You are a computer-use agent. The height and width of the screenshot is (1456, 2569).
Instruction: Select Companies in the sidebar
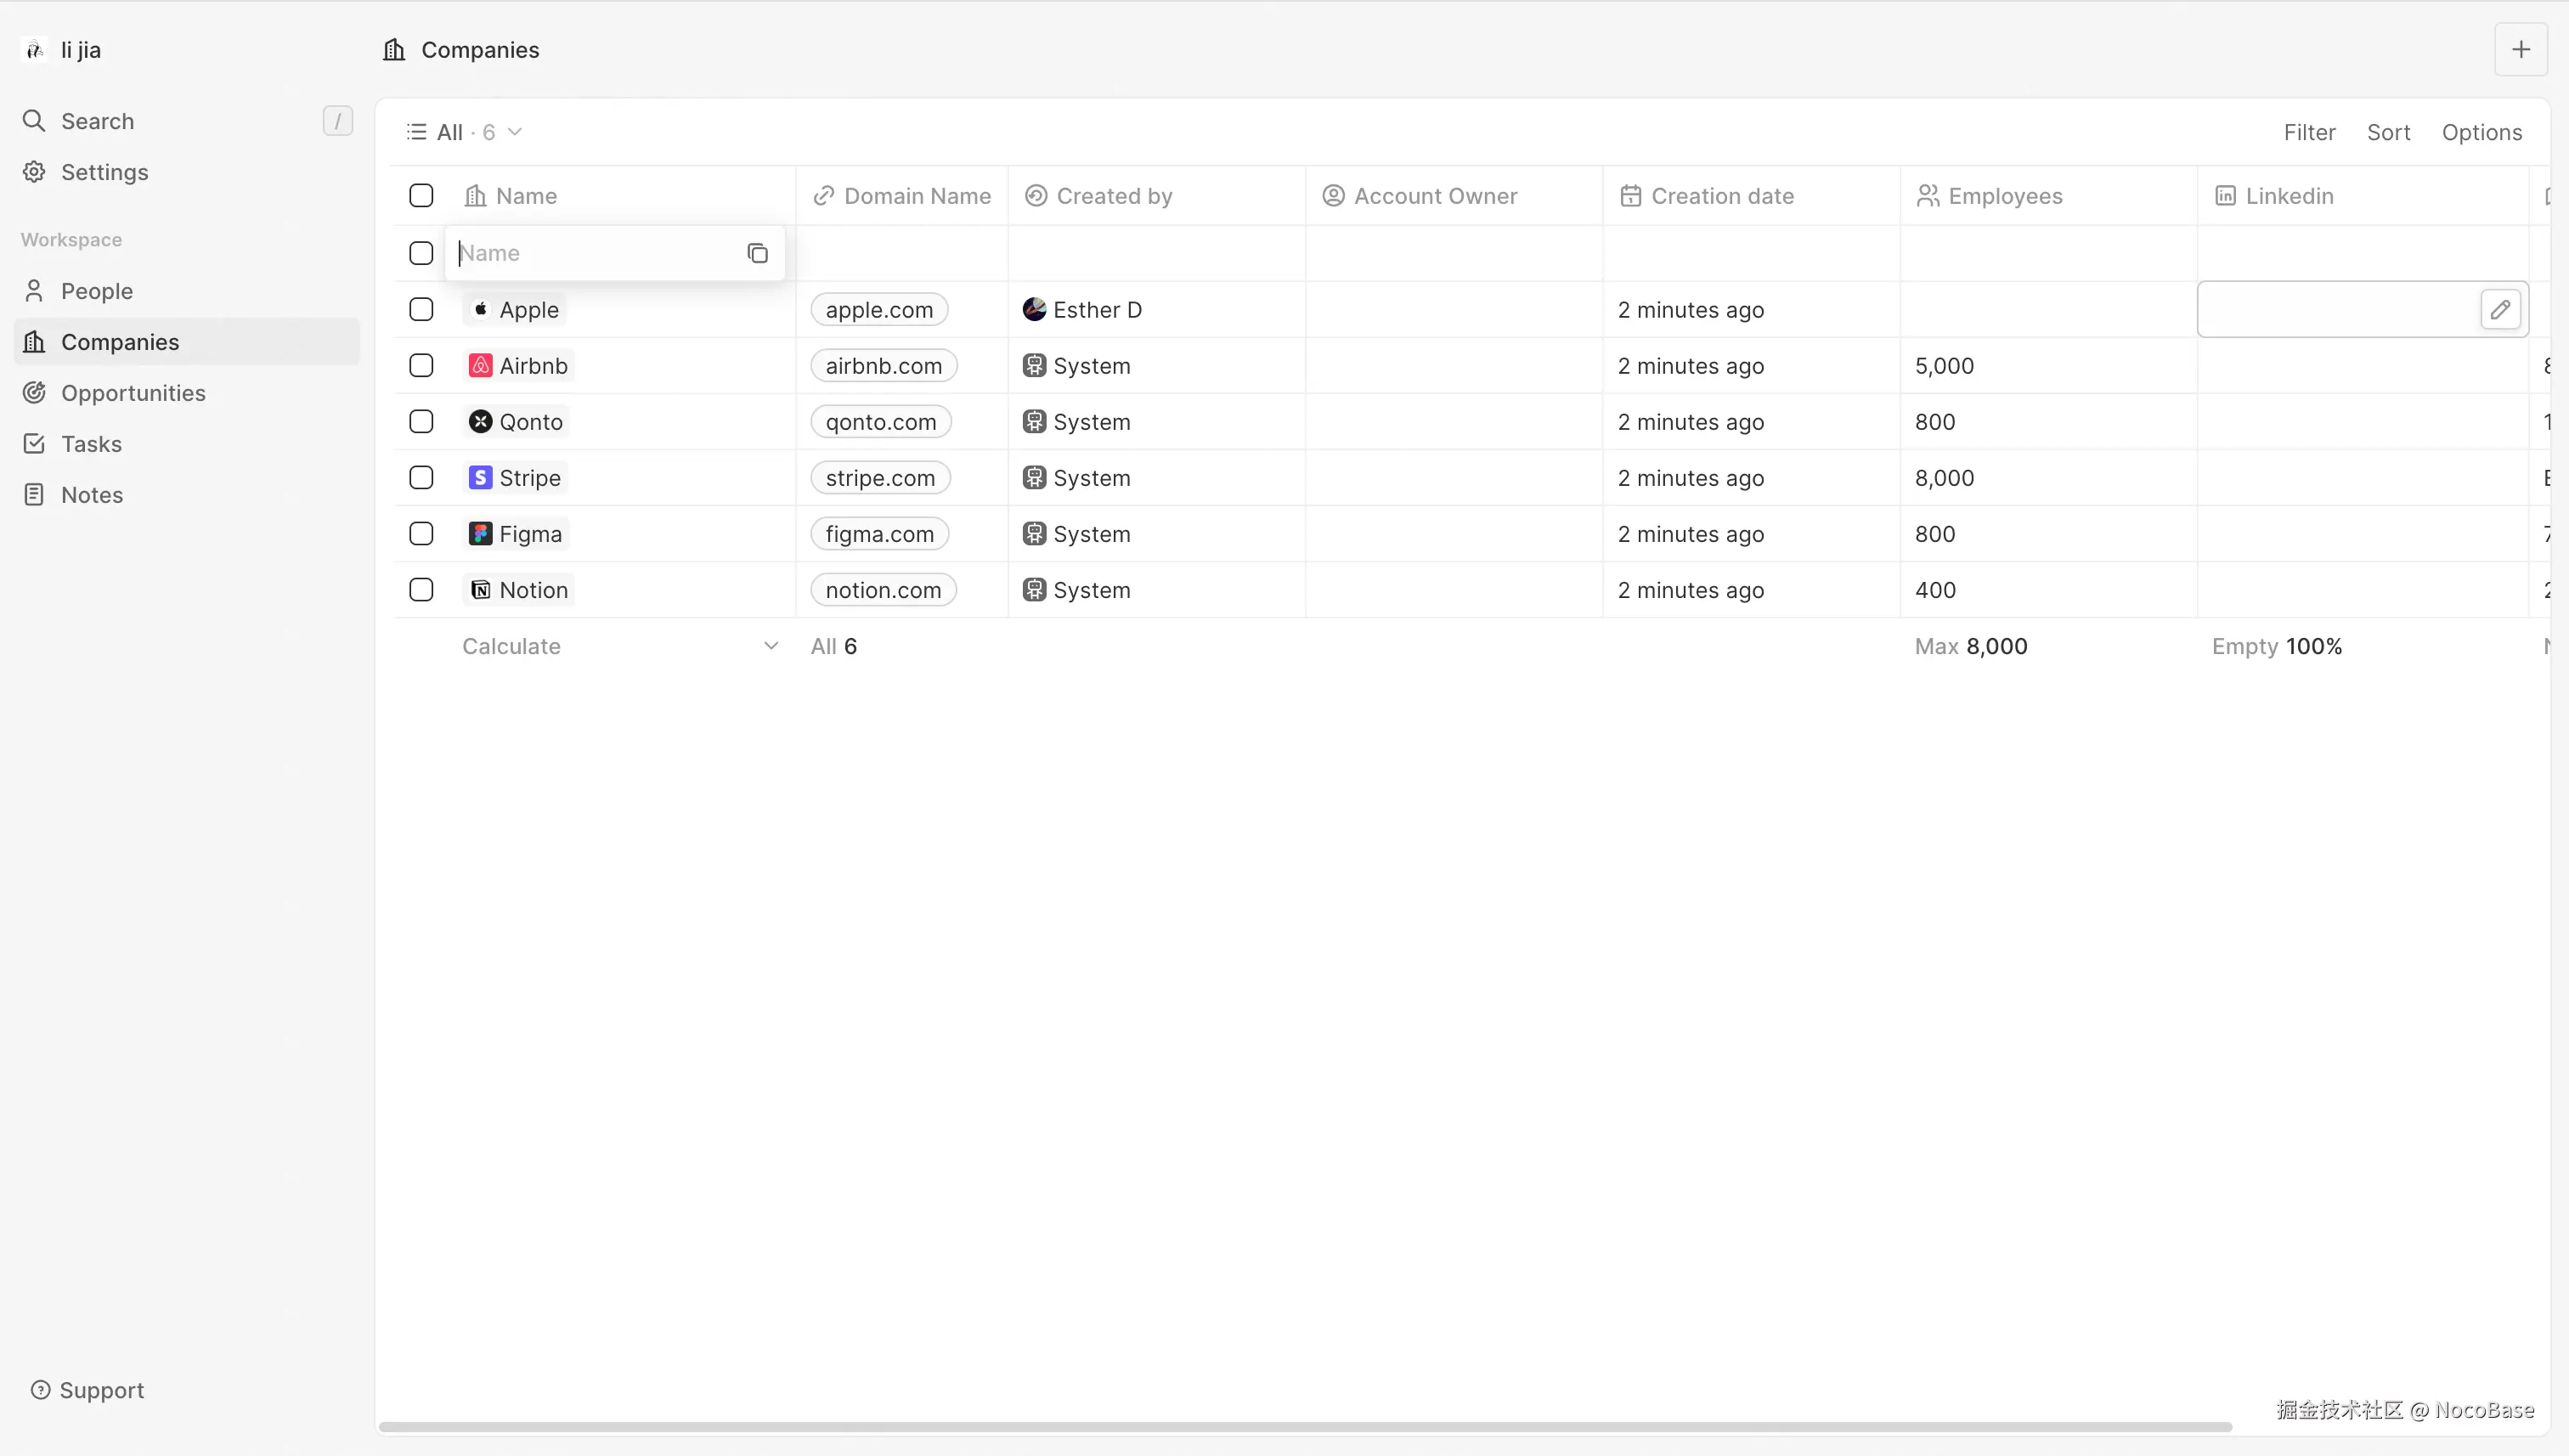[x=187, y=342]
